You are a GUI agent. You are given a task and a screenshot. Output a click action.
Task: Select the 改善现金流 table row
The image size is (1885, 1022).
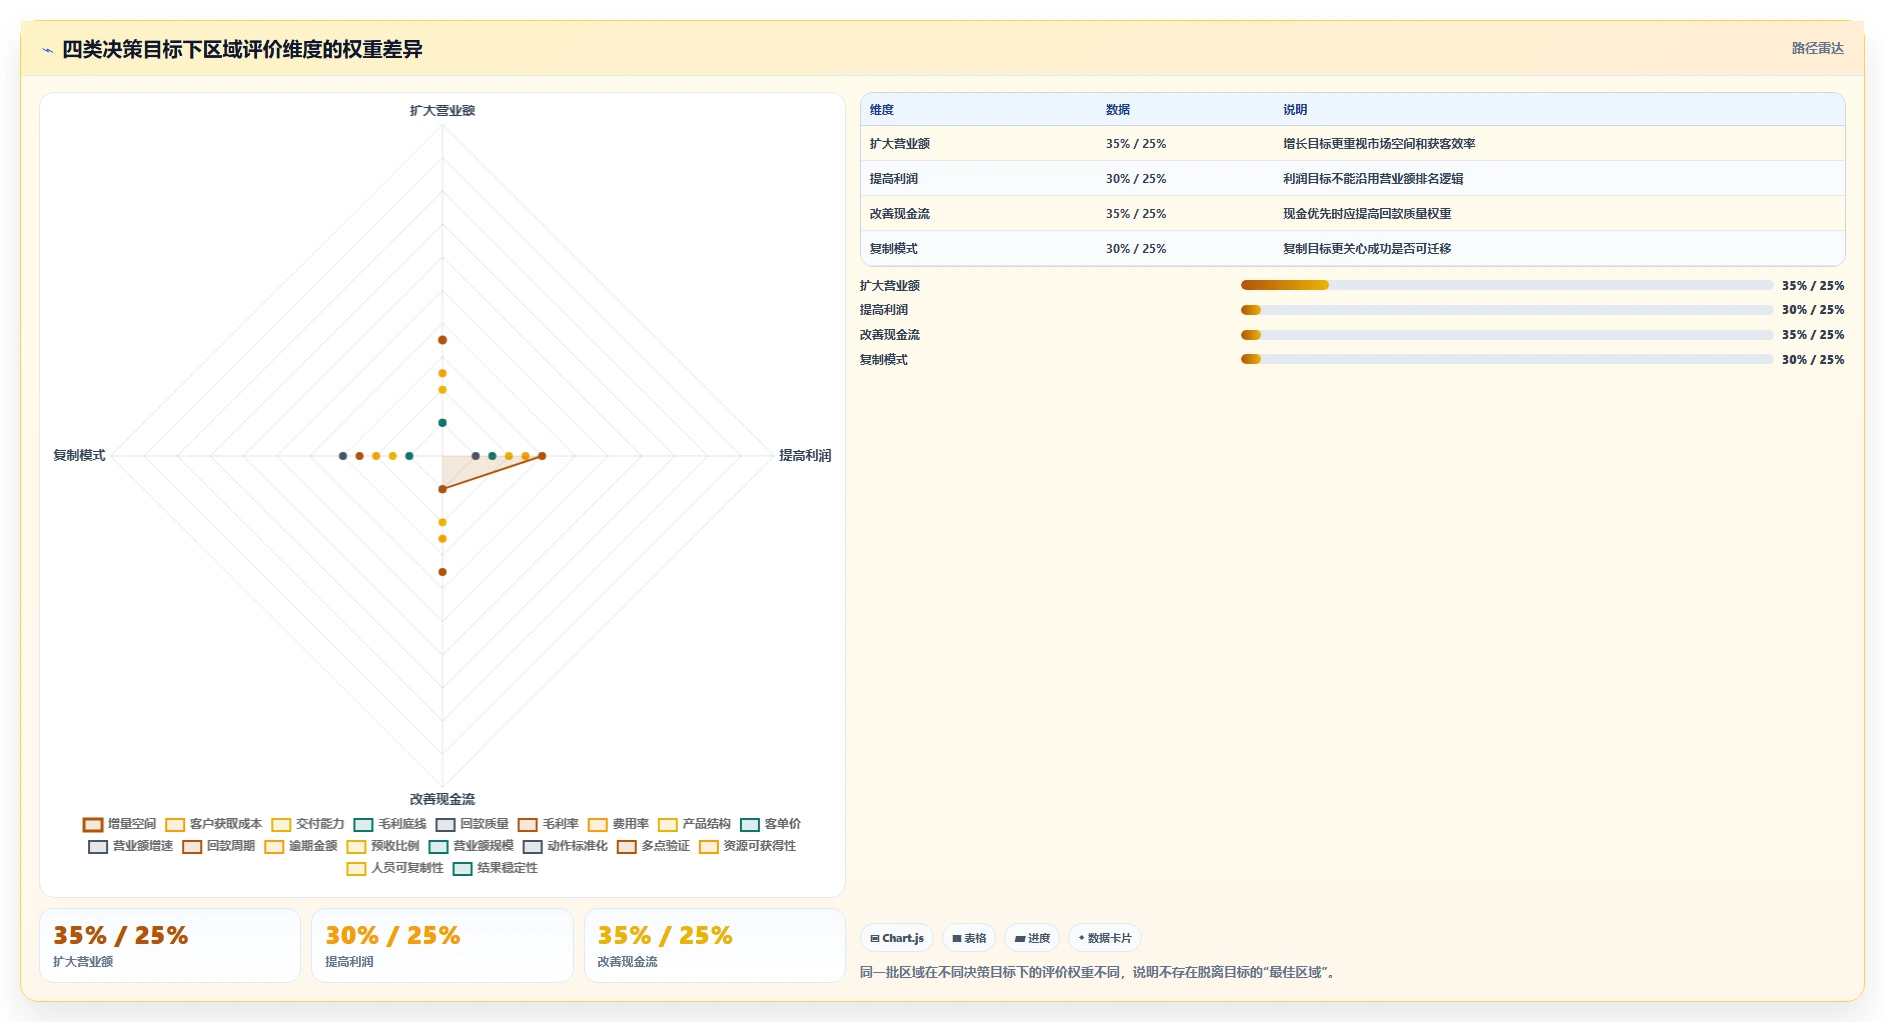pos(1352,214)
